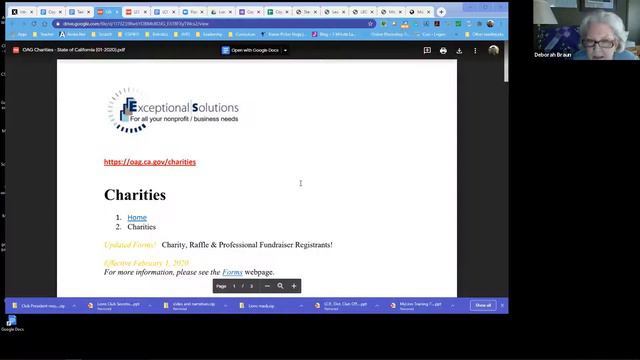This screenshot has width=640, height=360.
Task: Switch to the first browser tab
Action: (x=22, y=12)
